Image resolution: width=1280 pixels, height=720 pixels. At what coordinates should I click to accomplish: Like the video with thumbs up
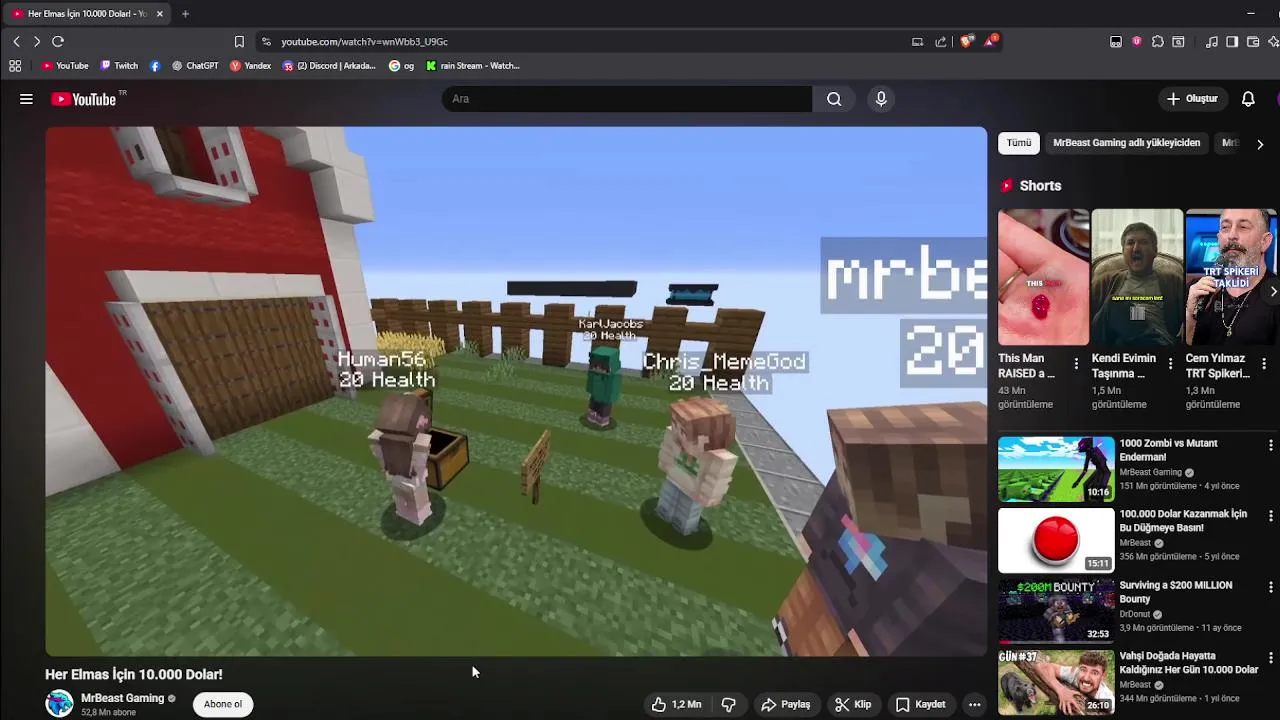[676, 704]
